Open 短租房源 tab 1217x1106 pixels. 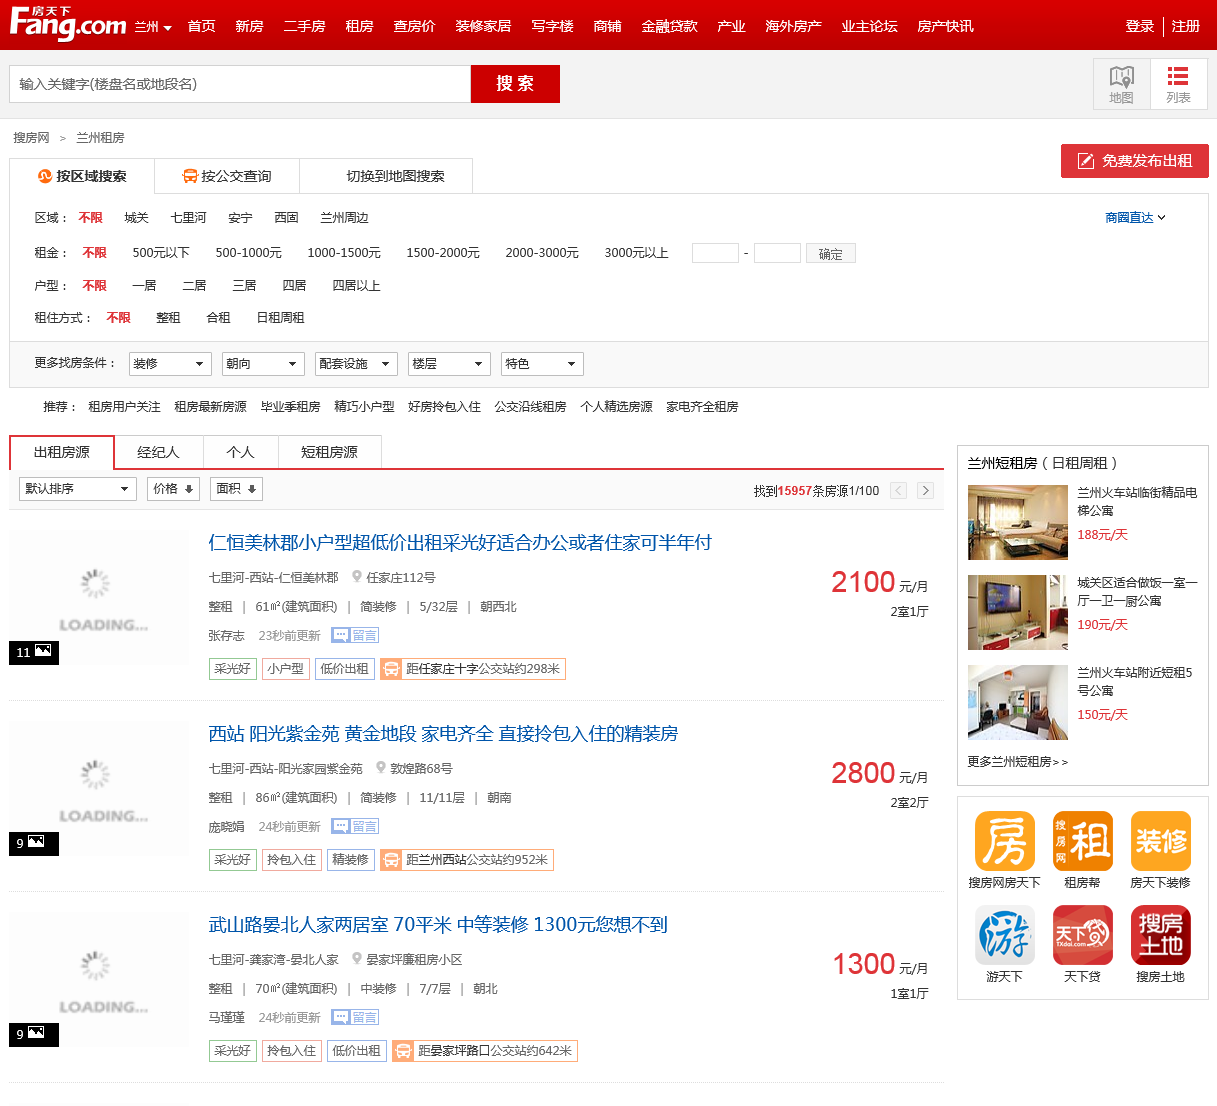click(329, 452)
